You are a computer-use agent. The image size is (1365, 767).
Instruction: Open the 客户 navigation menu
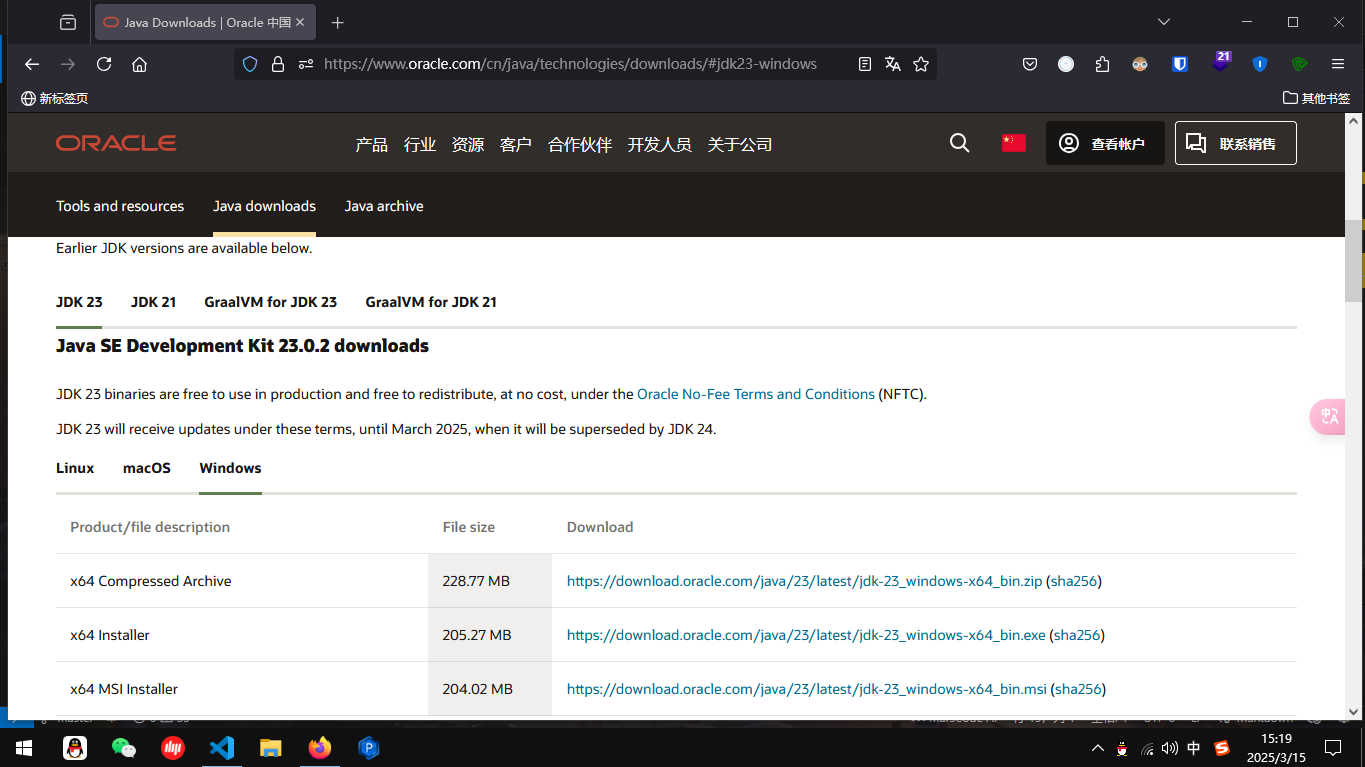(x=516, y=144)
